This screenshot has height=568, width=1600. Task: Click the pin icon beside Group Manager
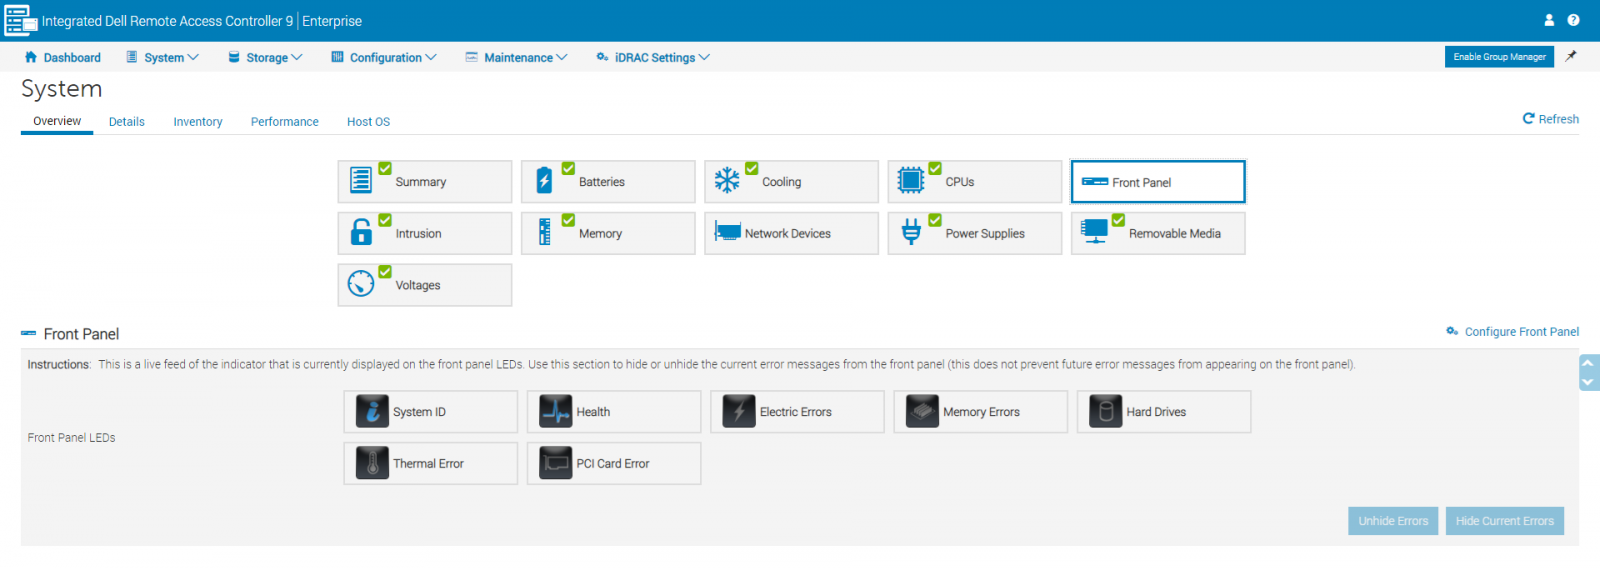(1571, 56)
